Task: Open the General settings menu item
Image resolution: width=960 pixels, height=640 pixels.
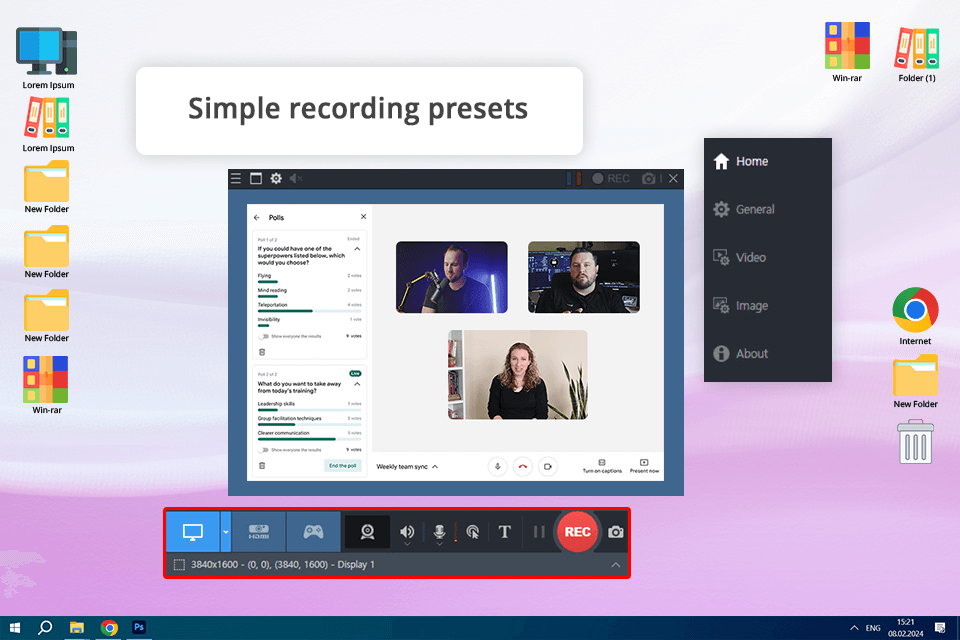Action: (x=768, y=209)
